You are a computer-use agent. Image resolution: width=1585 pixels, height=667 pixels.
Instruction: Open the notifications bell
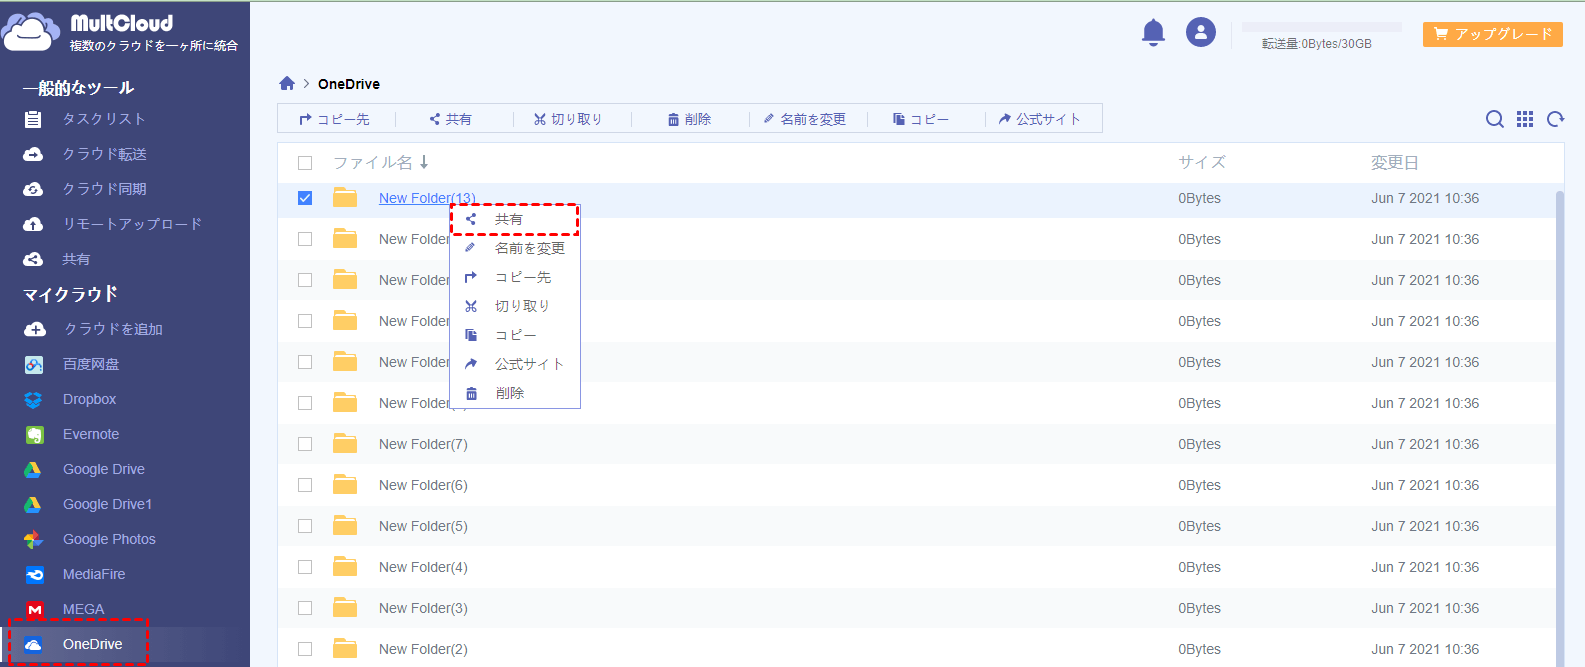pyautogui.click(x=1153, y=33)
